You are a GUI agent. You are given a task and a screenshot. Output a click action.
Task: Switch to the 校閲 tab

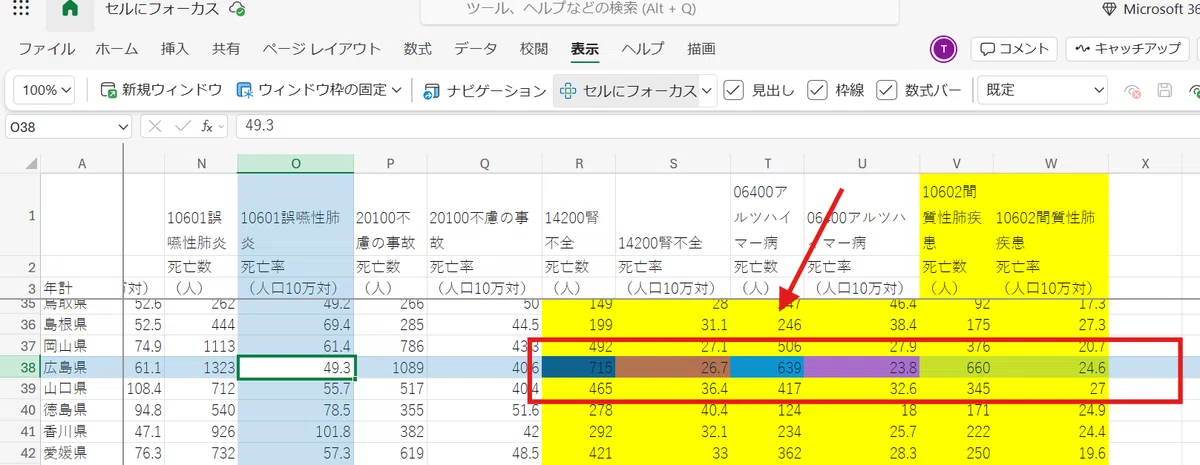click(534, 48)
